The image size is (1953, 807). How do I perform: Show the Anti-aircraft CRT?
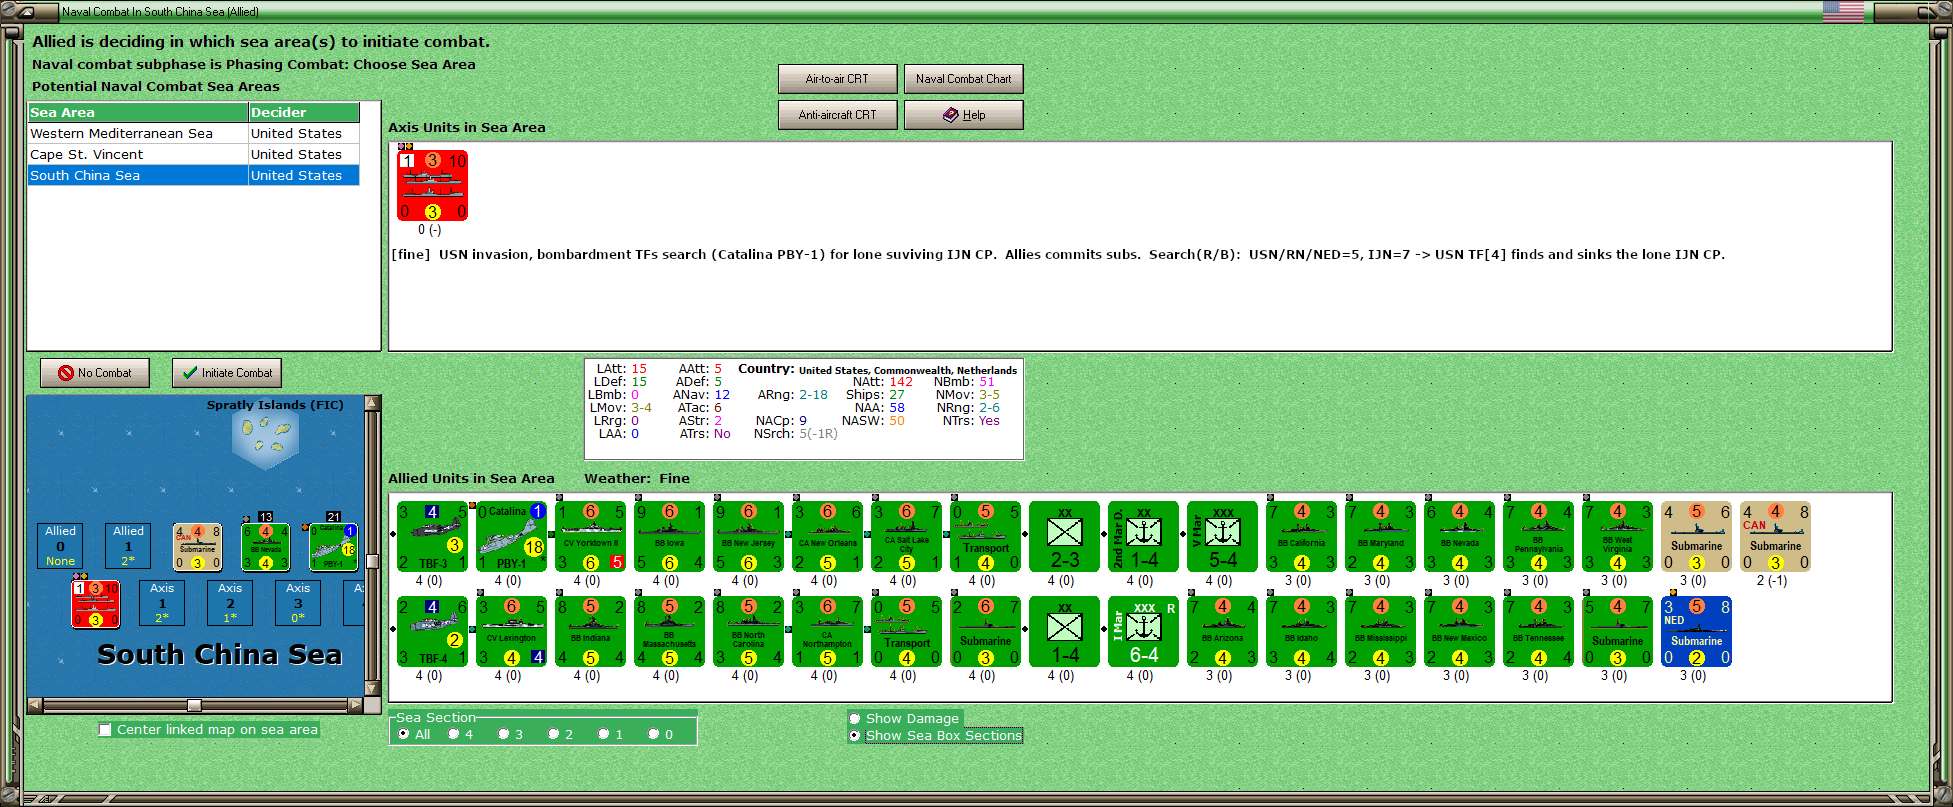[x=837, y=115]
